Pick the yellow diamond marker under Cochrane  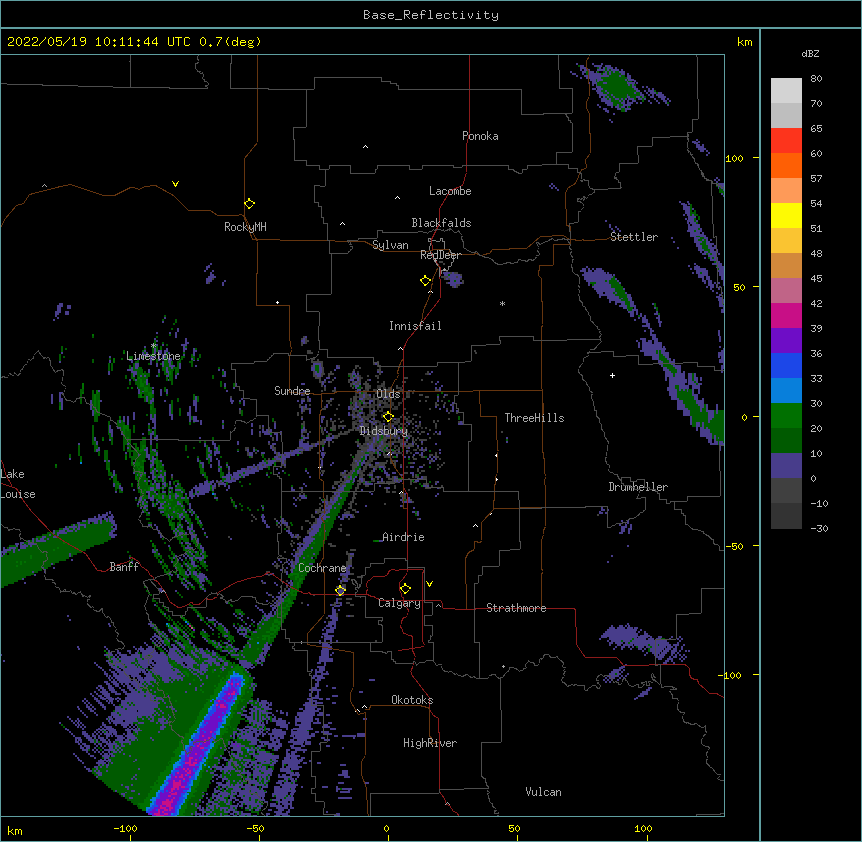(340, 590)
